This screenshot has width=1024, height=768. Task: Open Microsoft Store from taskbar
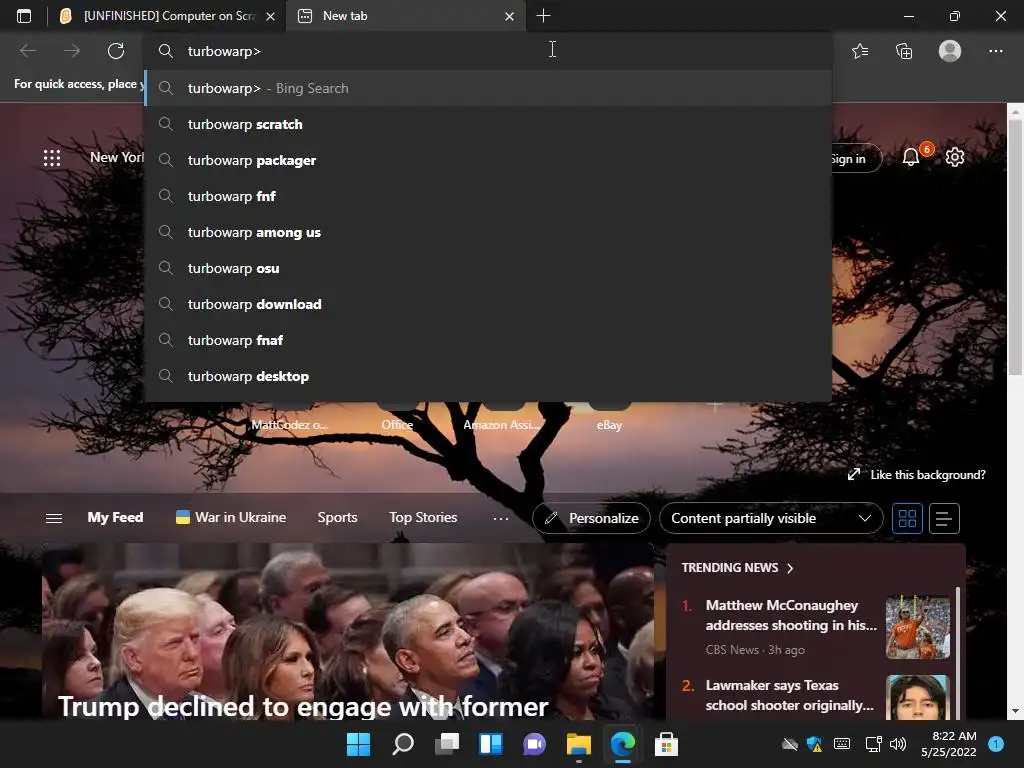point(666,744)
